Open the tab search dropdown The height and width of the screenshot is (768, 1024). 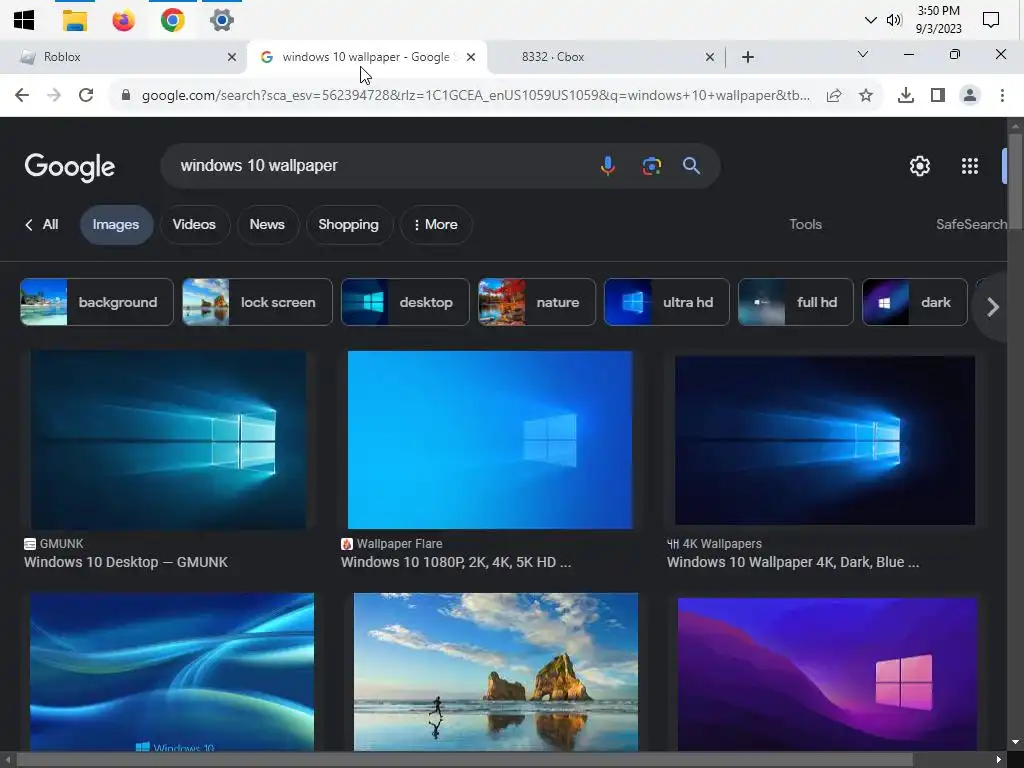click(x=863, y=54)
